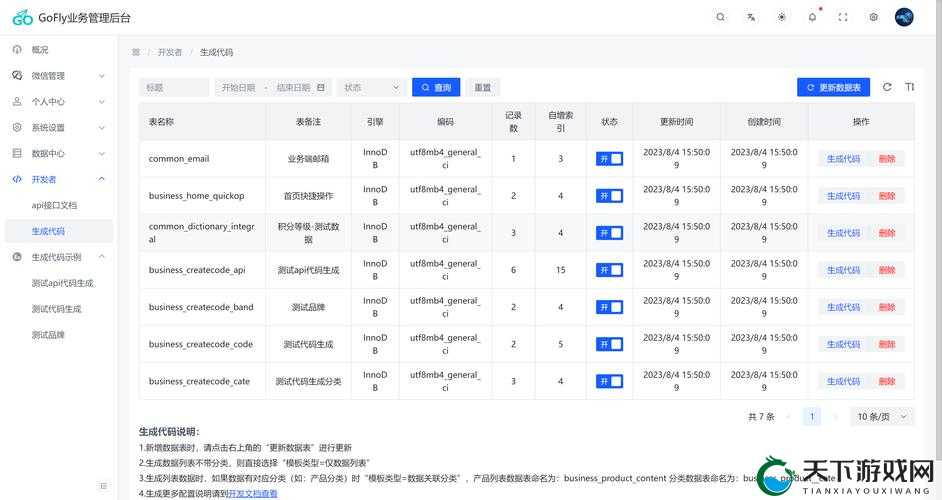Click 删除 for business_home_quickop row

point(887,196)
